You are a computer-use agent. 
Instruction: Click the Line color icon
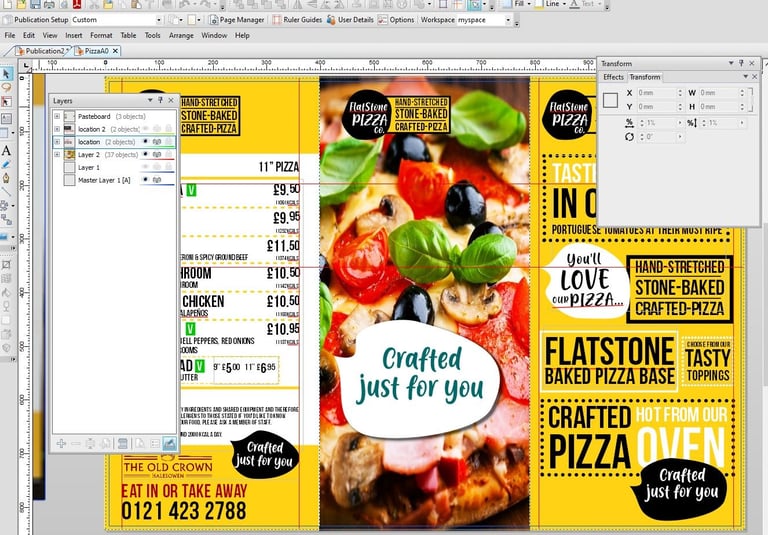click(539, 4)
